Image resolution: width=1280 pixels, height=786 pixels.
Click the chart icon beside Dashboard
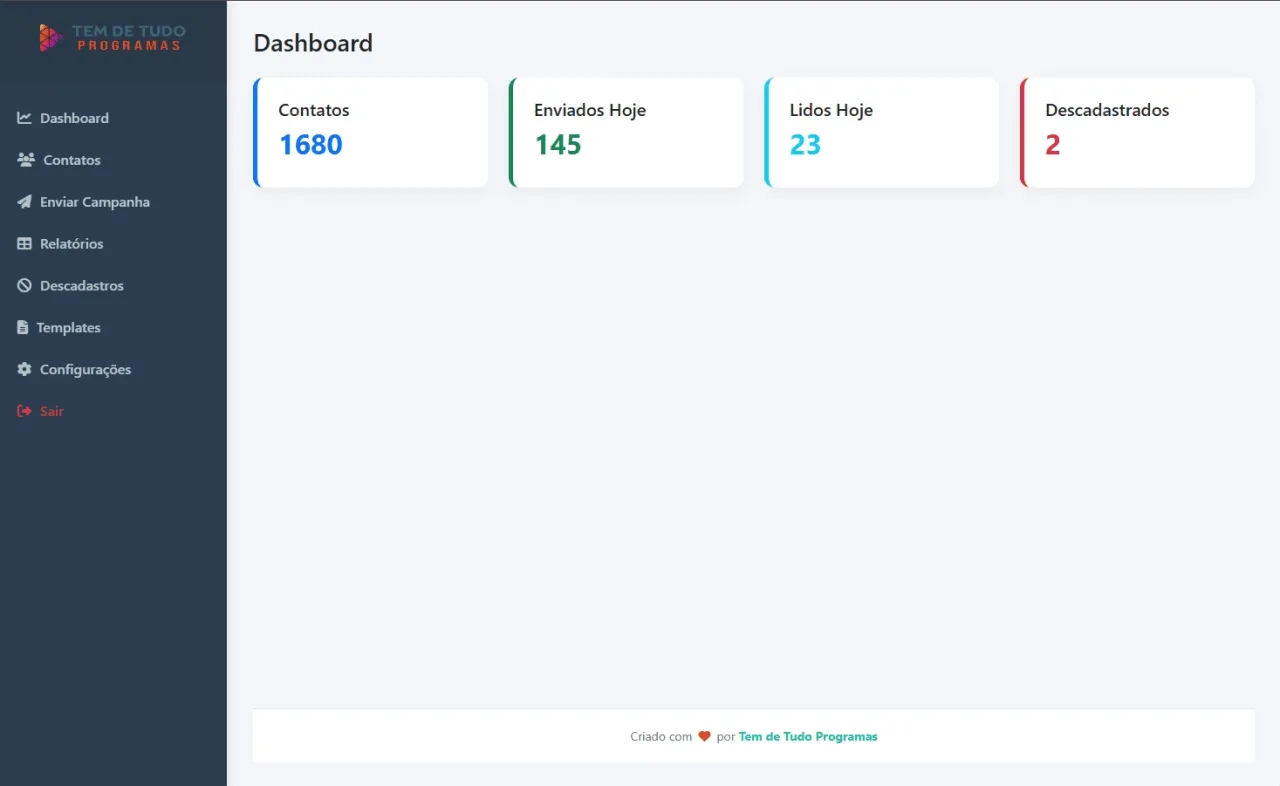24,118
